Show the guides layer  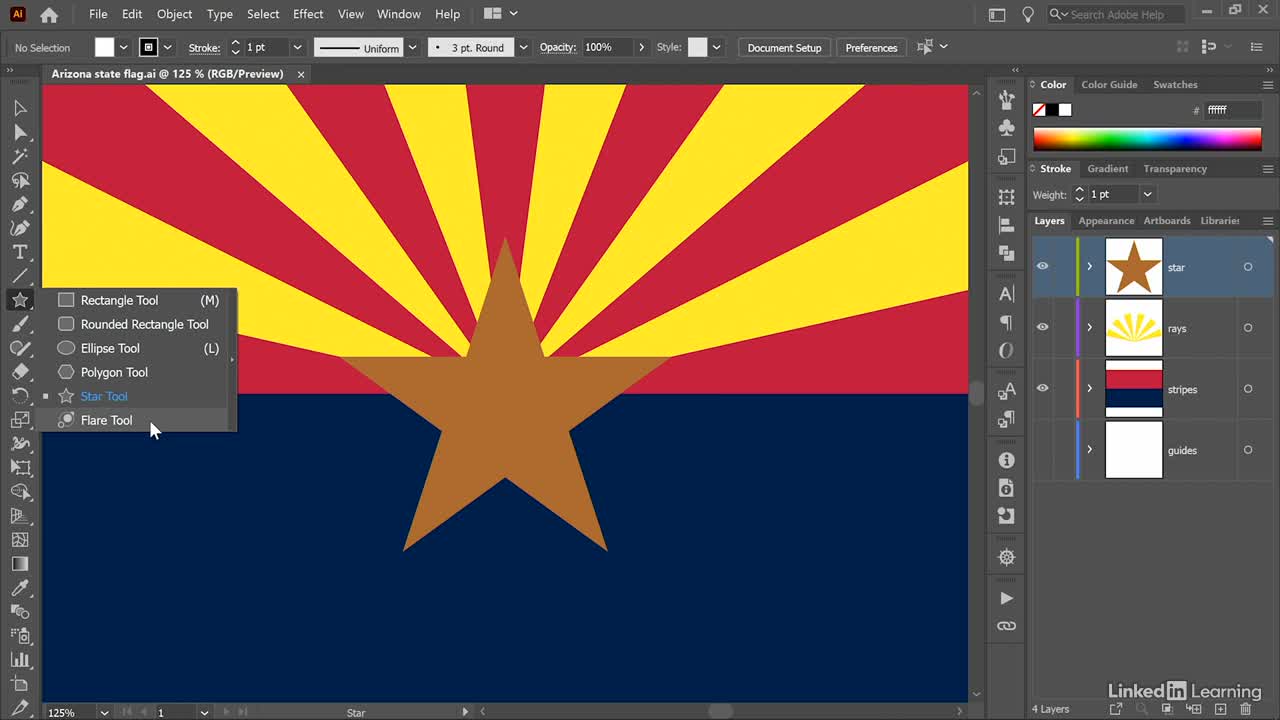pos(1042,450)
